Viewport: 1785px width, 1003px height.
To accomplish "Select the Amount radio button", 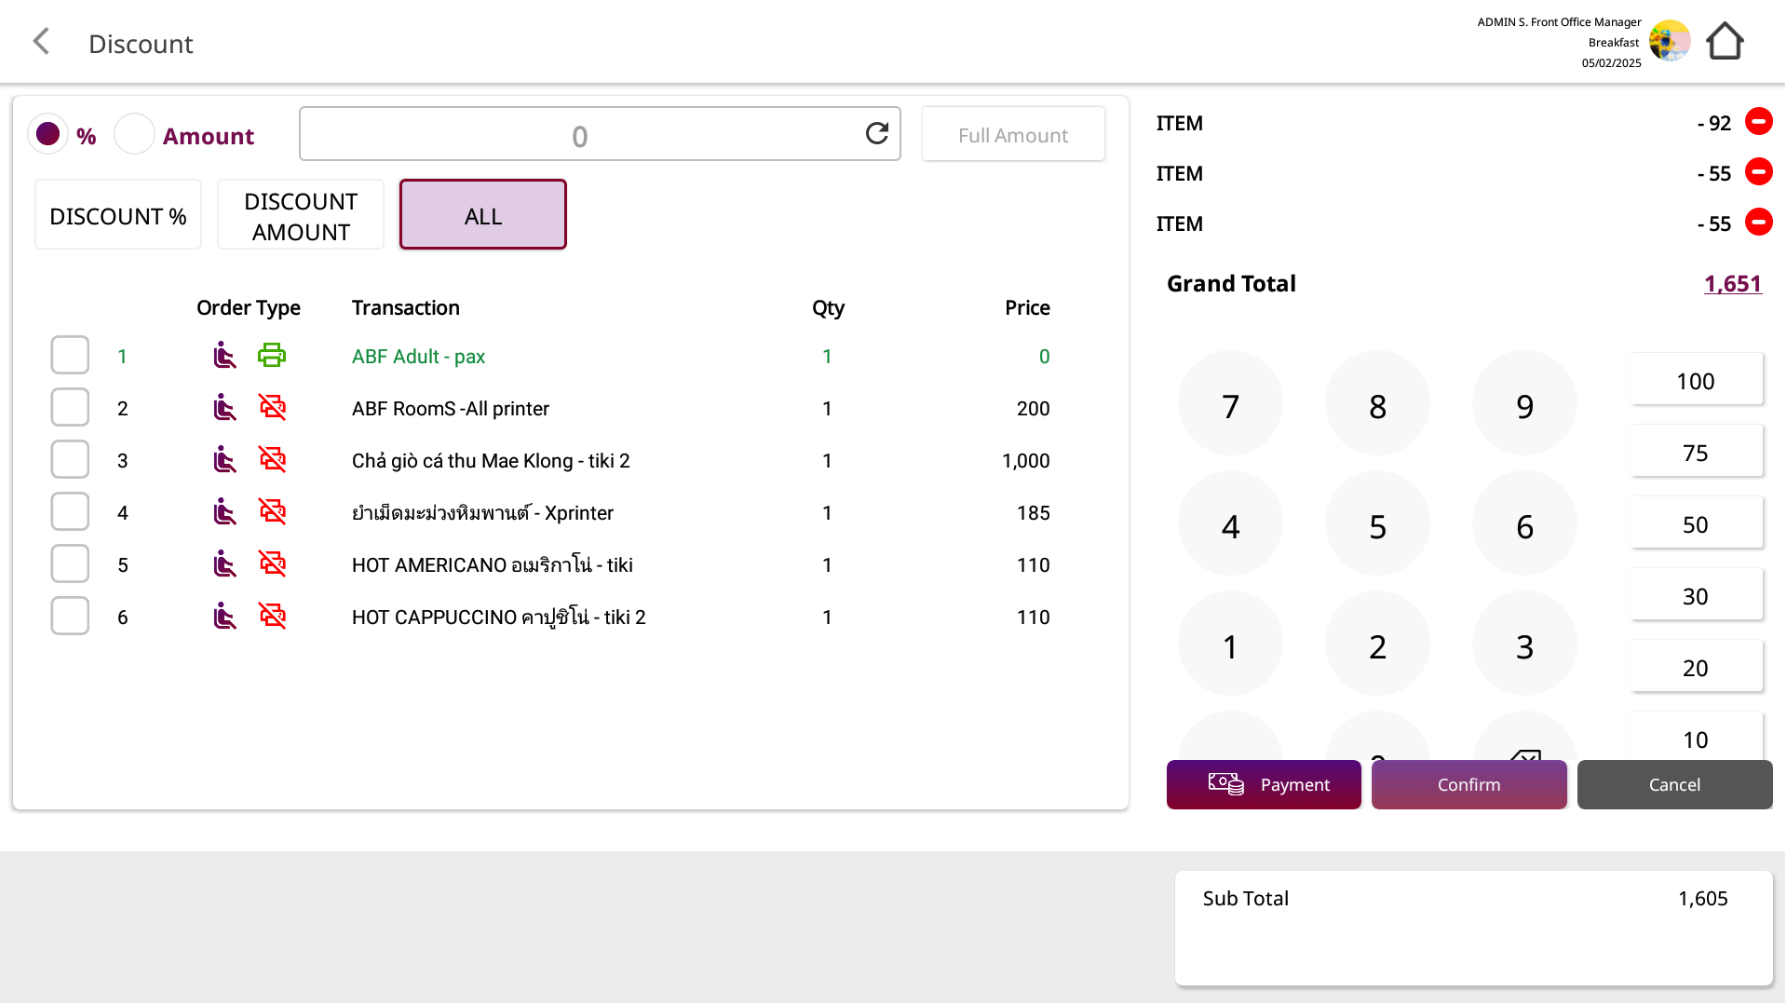I will 134,134.
